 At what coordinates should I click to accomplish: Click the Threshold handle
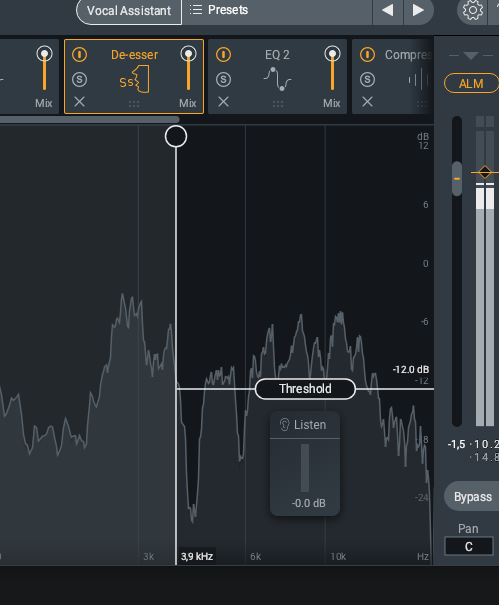[305, 389]
